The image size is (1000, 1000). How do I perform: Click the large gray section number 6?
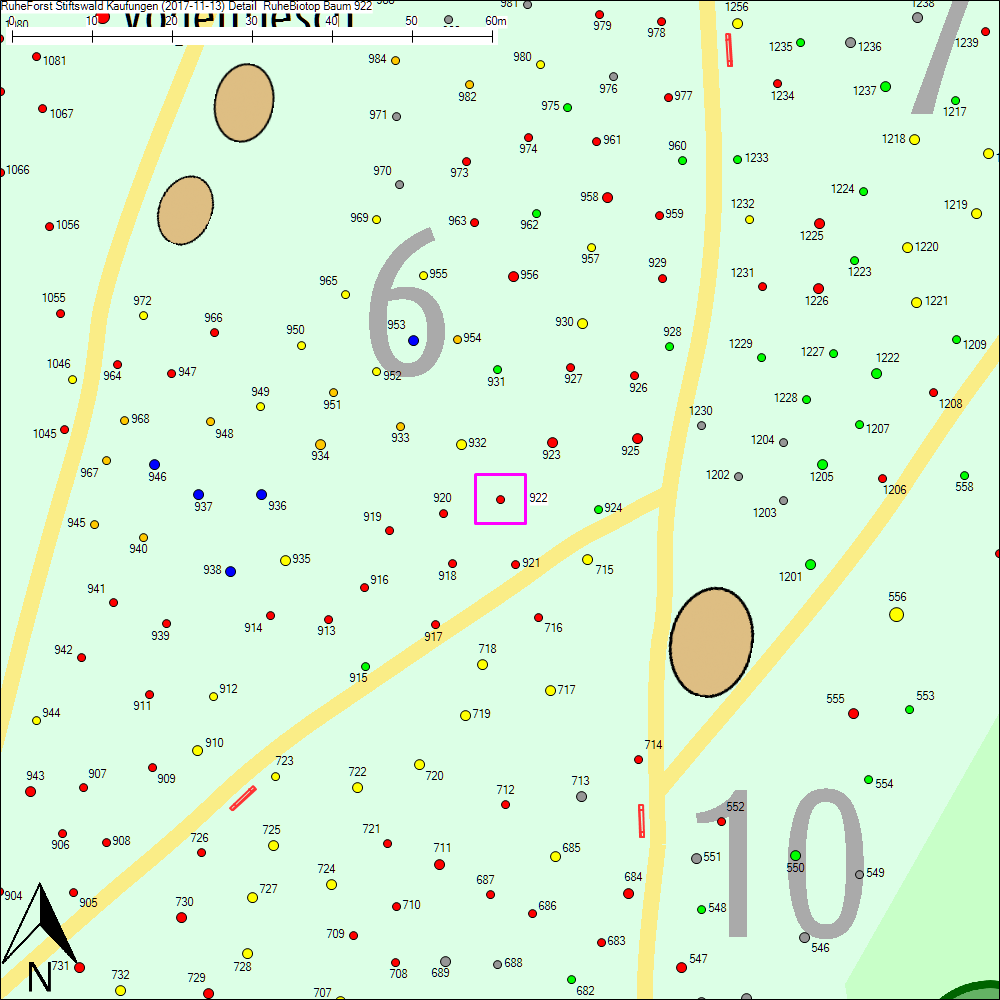click(x=406, y=305)
